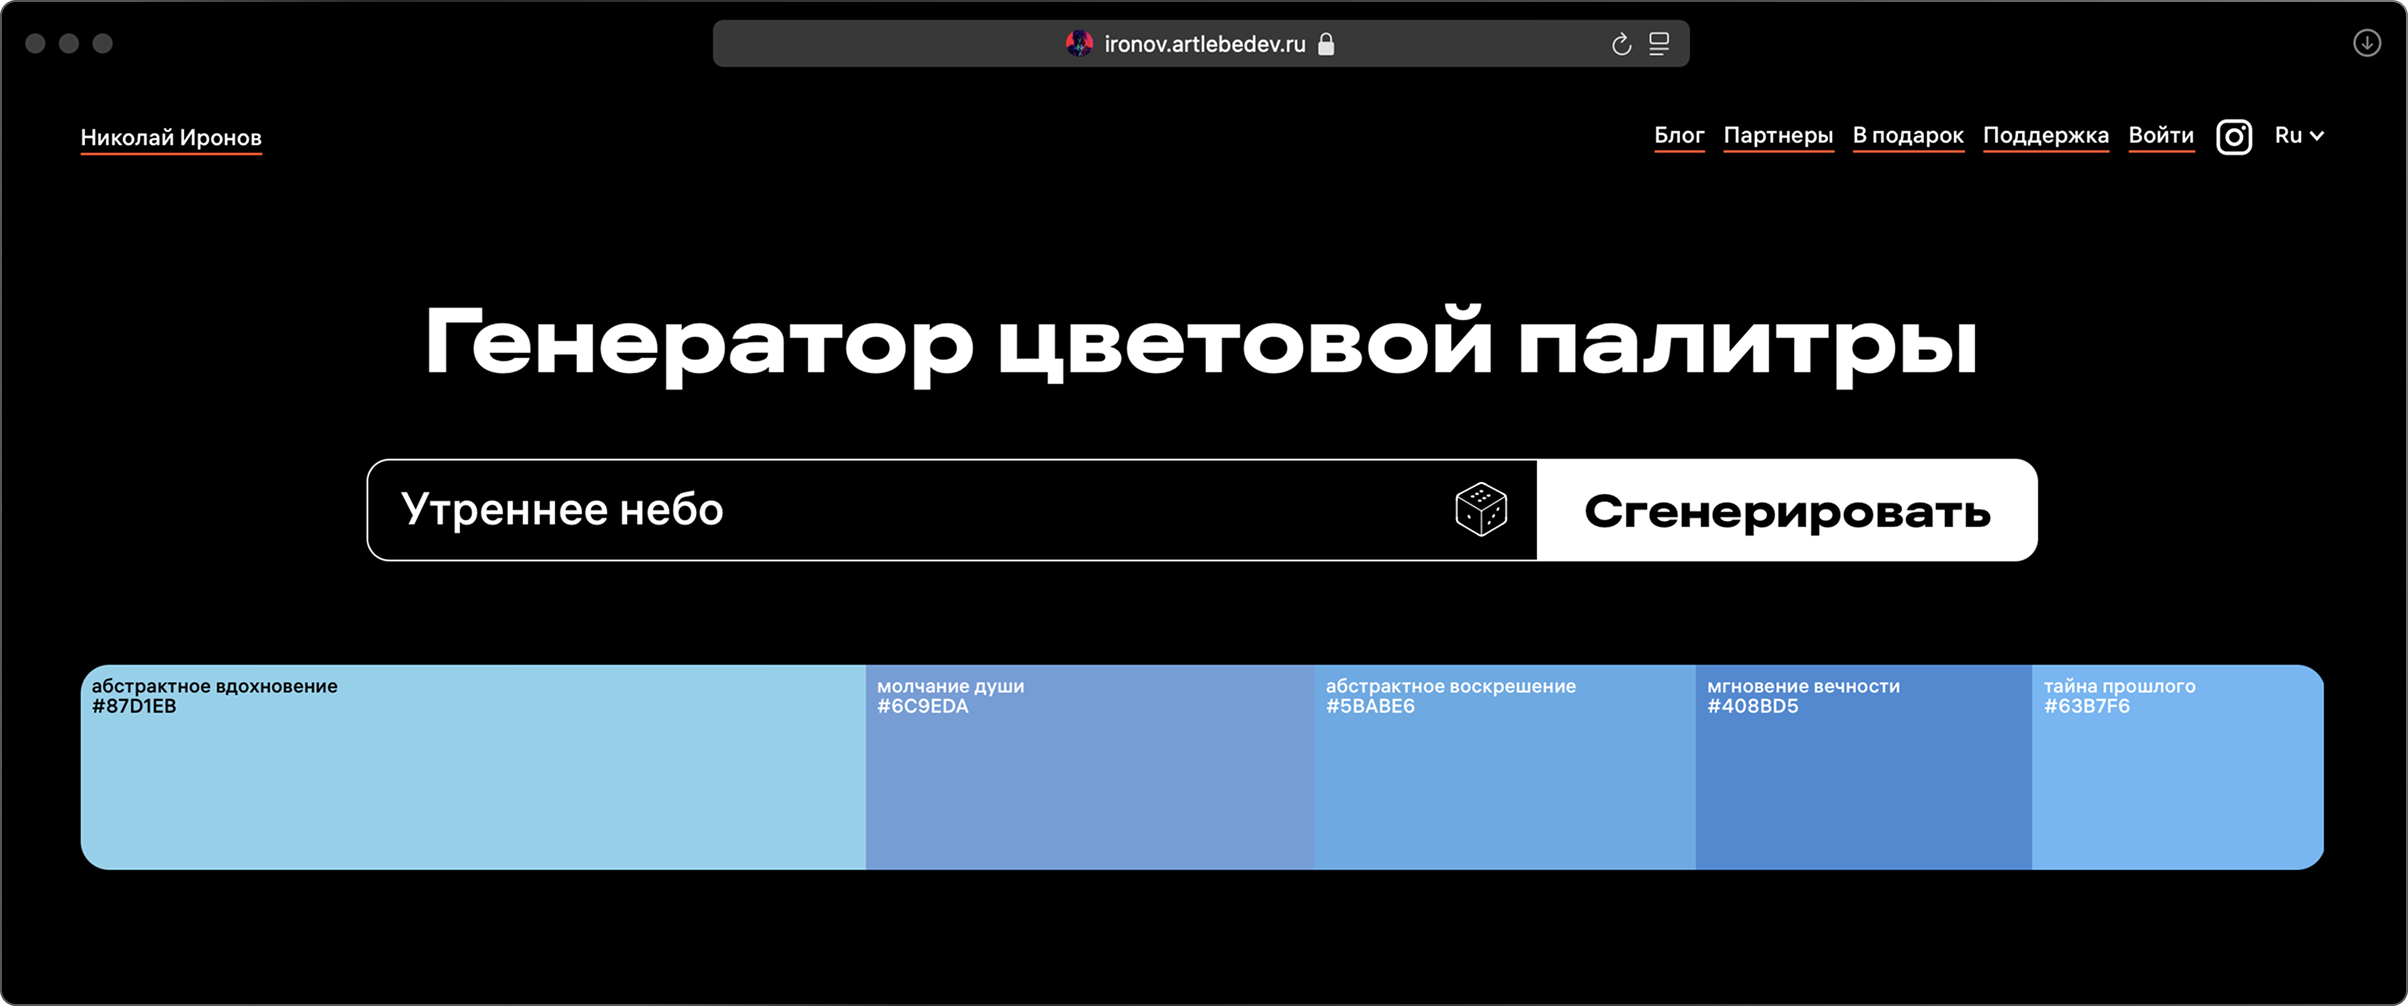The height and width of the screenshot is (1006, 2408).
Task: Open the Блог menu link
Action: click(x=1679, y=136)
